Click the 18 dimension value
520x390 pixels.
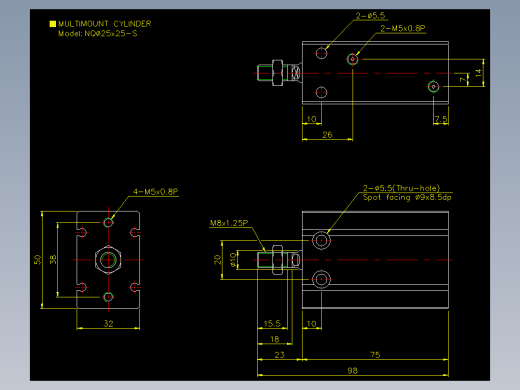[x=274, y=339]
